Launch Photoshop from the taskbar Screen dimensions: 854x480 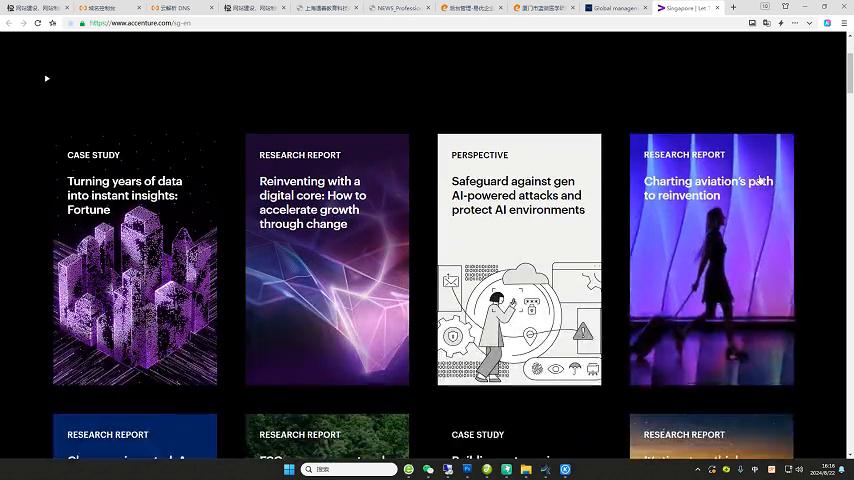click(x=467, y=469)
